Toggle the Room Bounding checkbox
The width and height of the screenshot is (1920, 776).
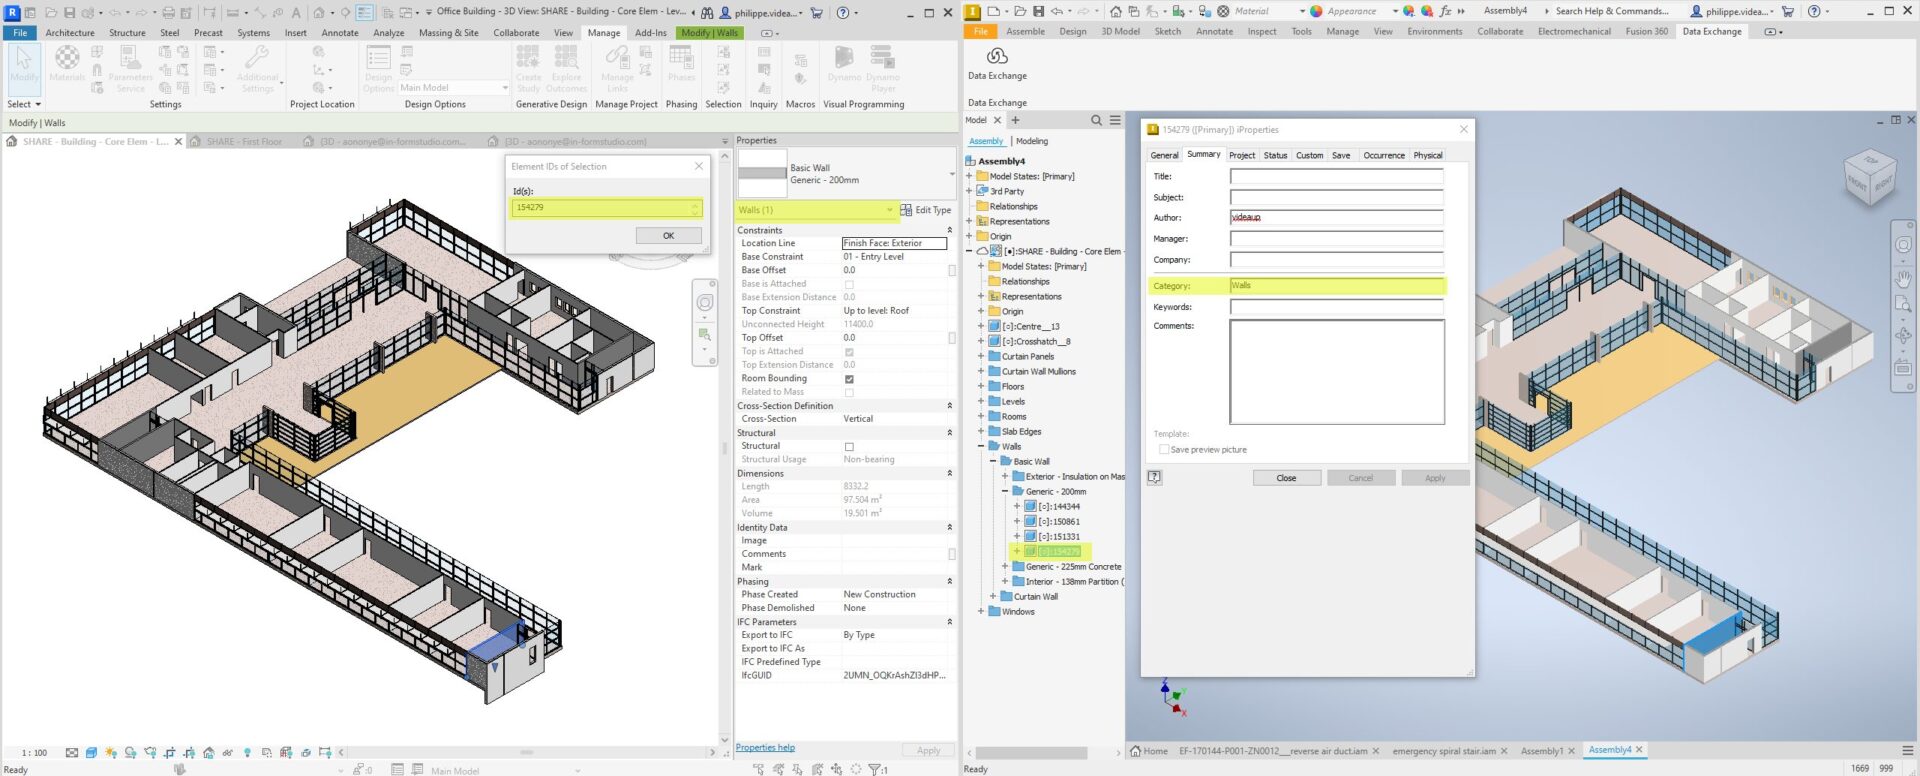point(849,379)
